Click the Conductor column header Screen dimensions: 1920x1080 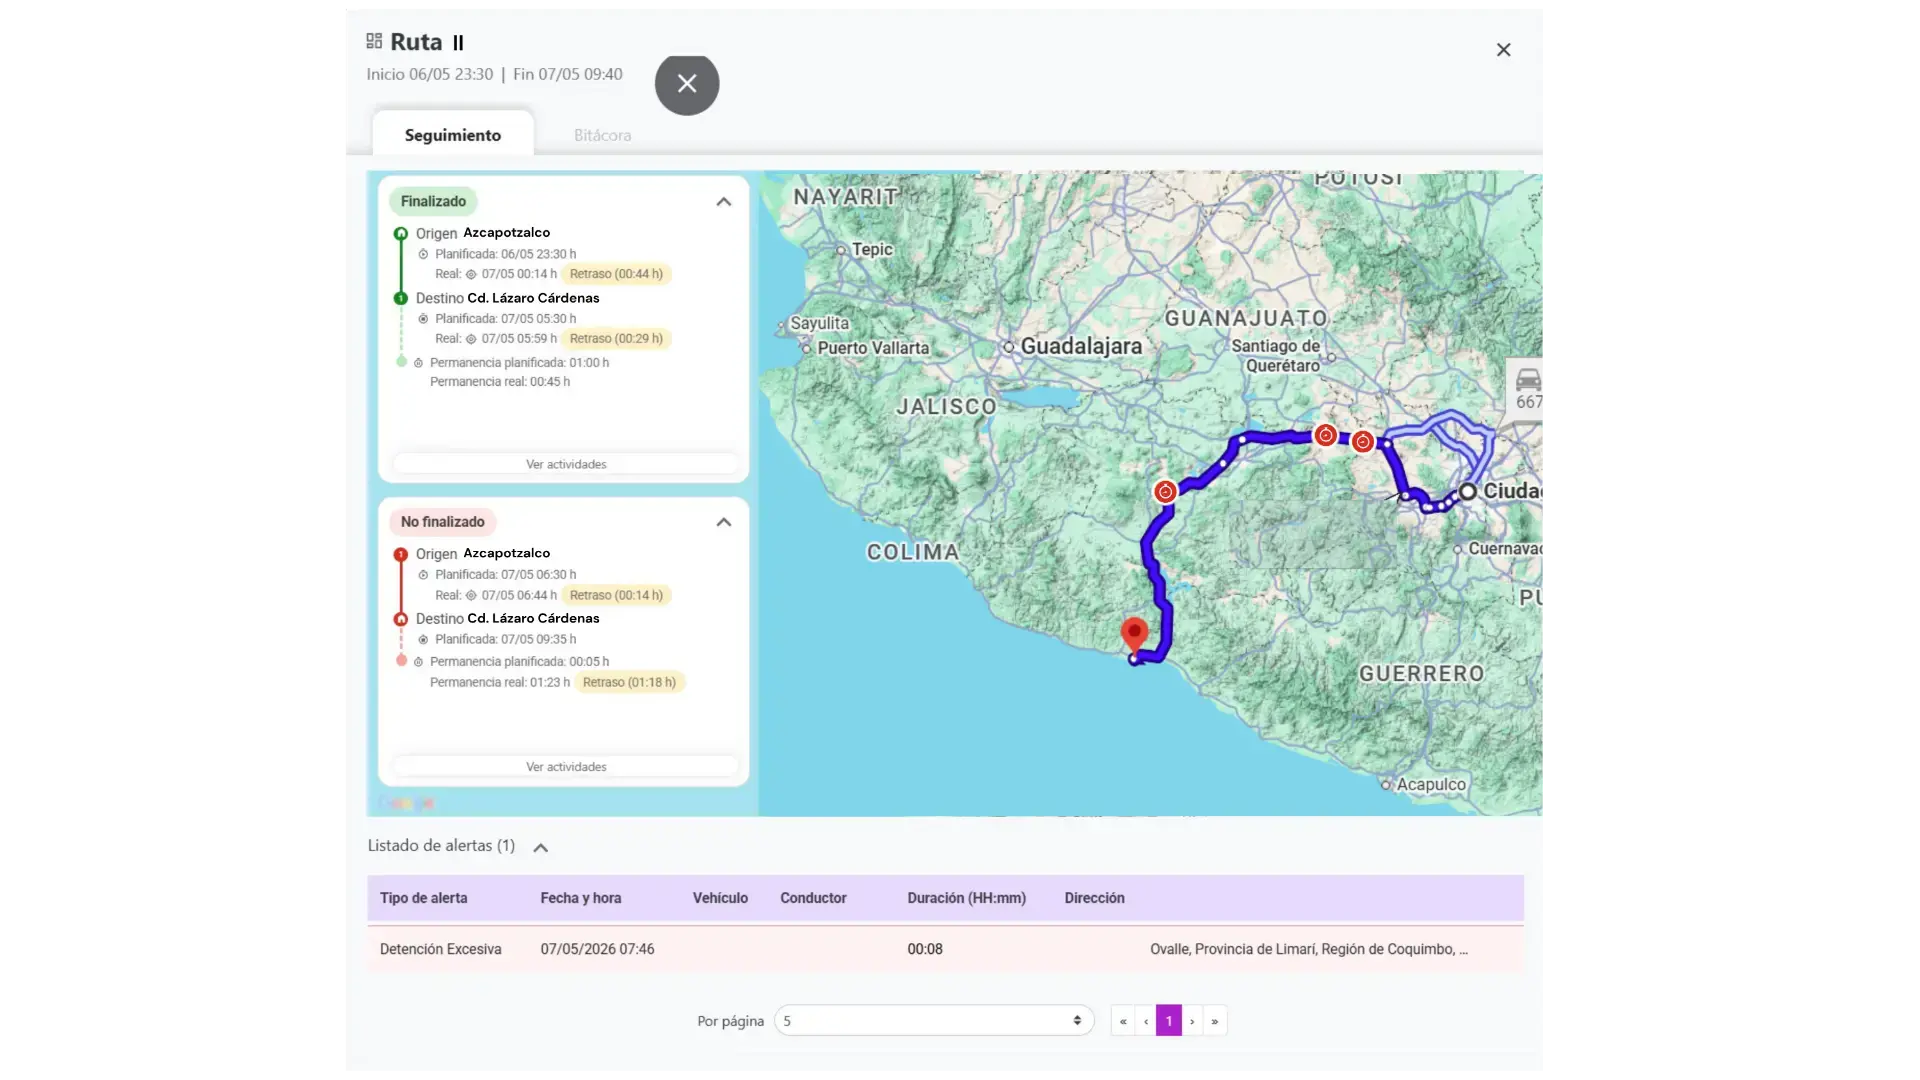pos(813,898)
